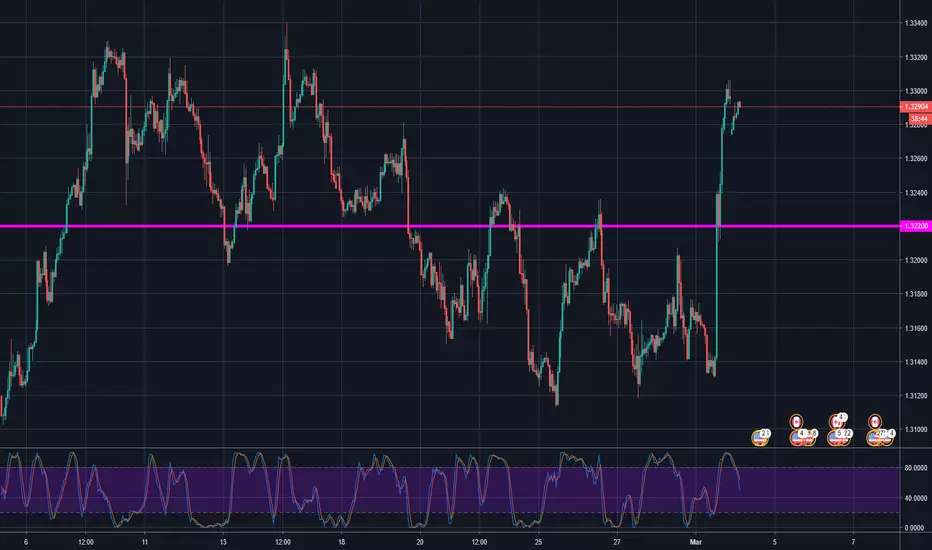Click the 1.32600 price axis value
Image resolution: width=932 pixels, height=550 pixels.
coord(916,159)
